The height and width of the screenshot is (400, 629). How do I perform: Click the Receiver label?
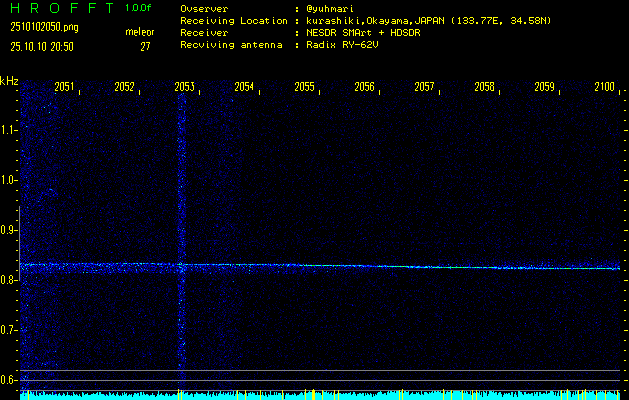click(x=204, y=33)
